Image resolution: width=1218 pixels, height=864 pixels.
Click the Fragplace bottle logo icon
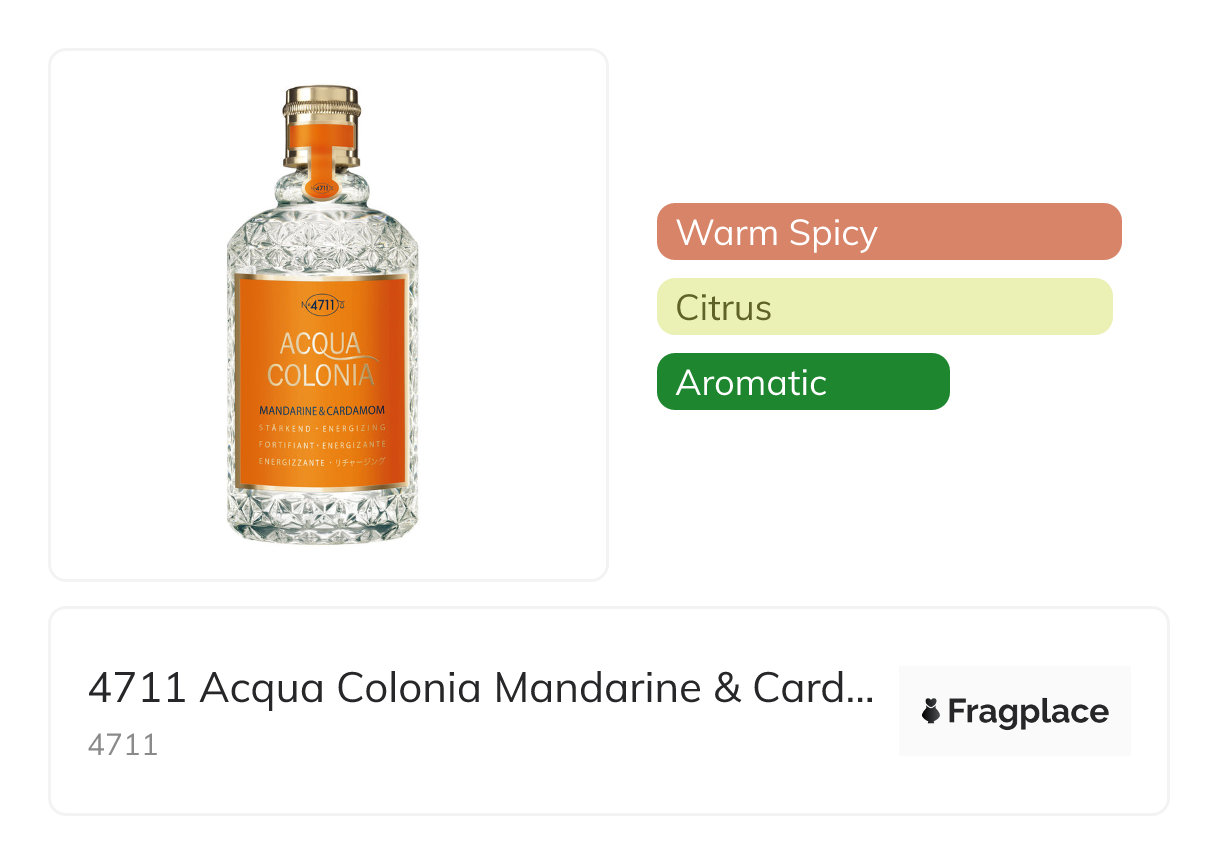931,711
